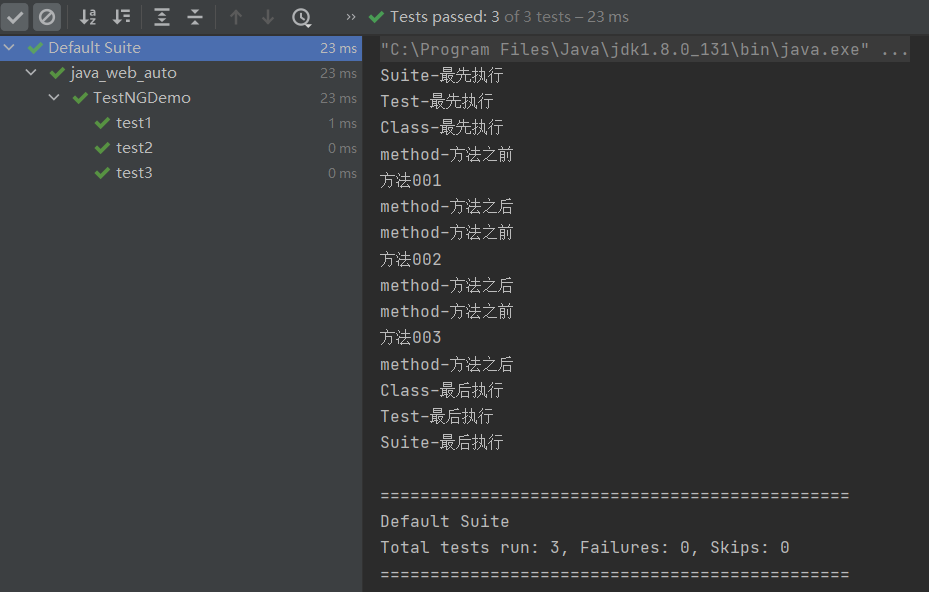Click the Previous Failed Test arrow
929x592 pixels.
[x=236, y=17]
